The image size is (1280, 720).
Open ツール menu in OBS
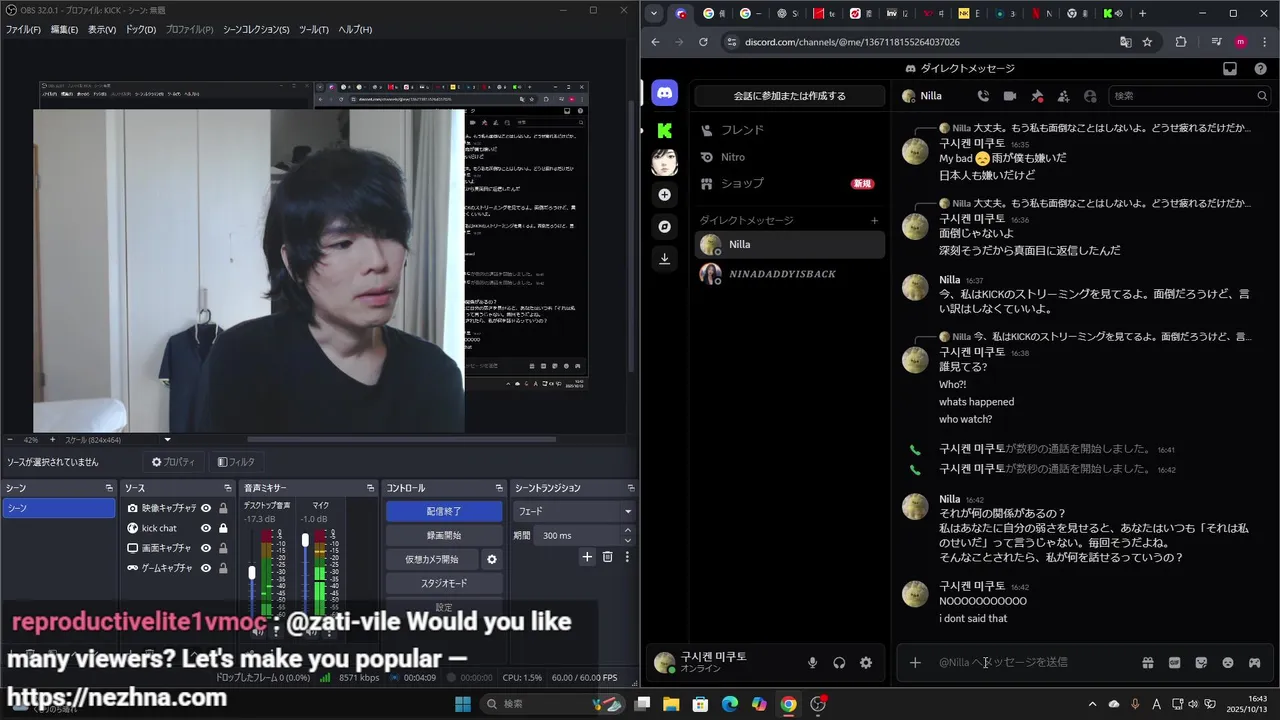point(314,29)
